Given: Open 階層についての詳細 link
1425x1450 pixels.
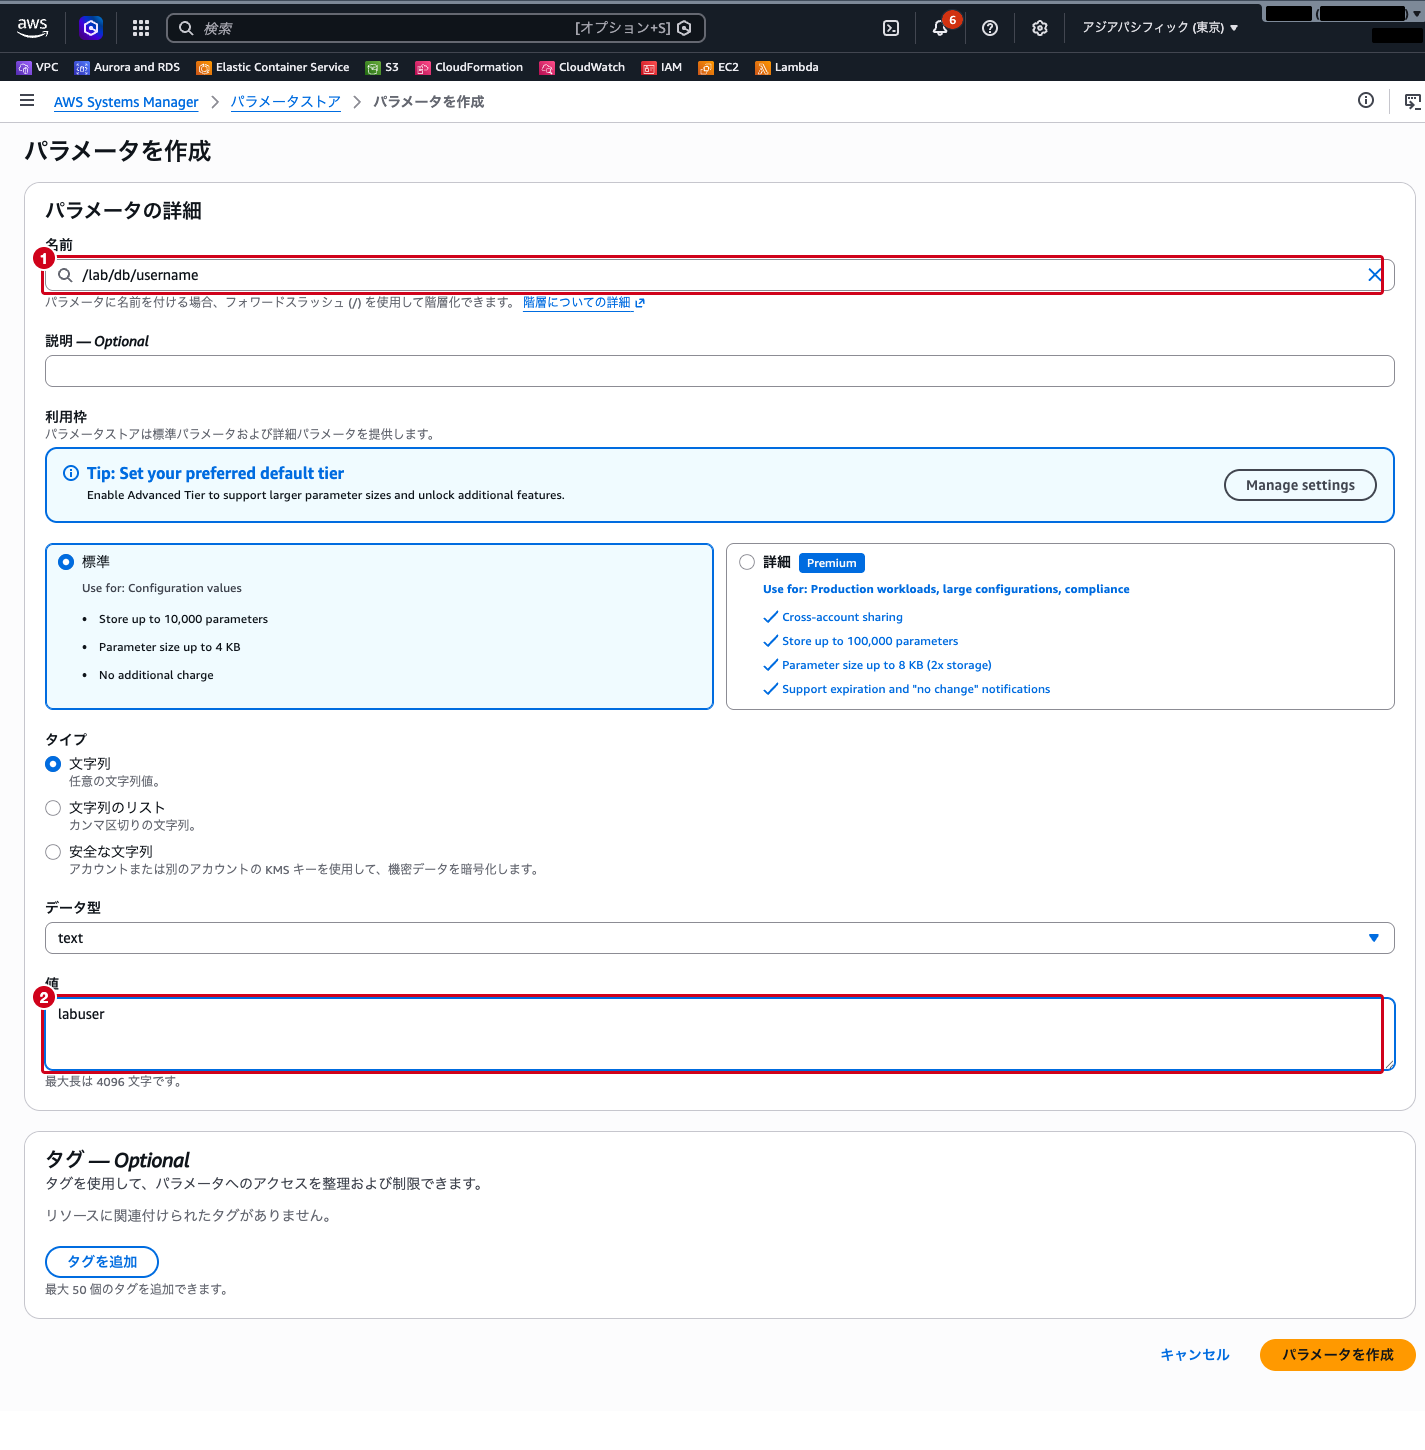Looking at the screenshot, I should 584,303.
